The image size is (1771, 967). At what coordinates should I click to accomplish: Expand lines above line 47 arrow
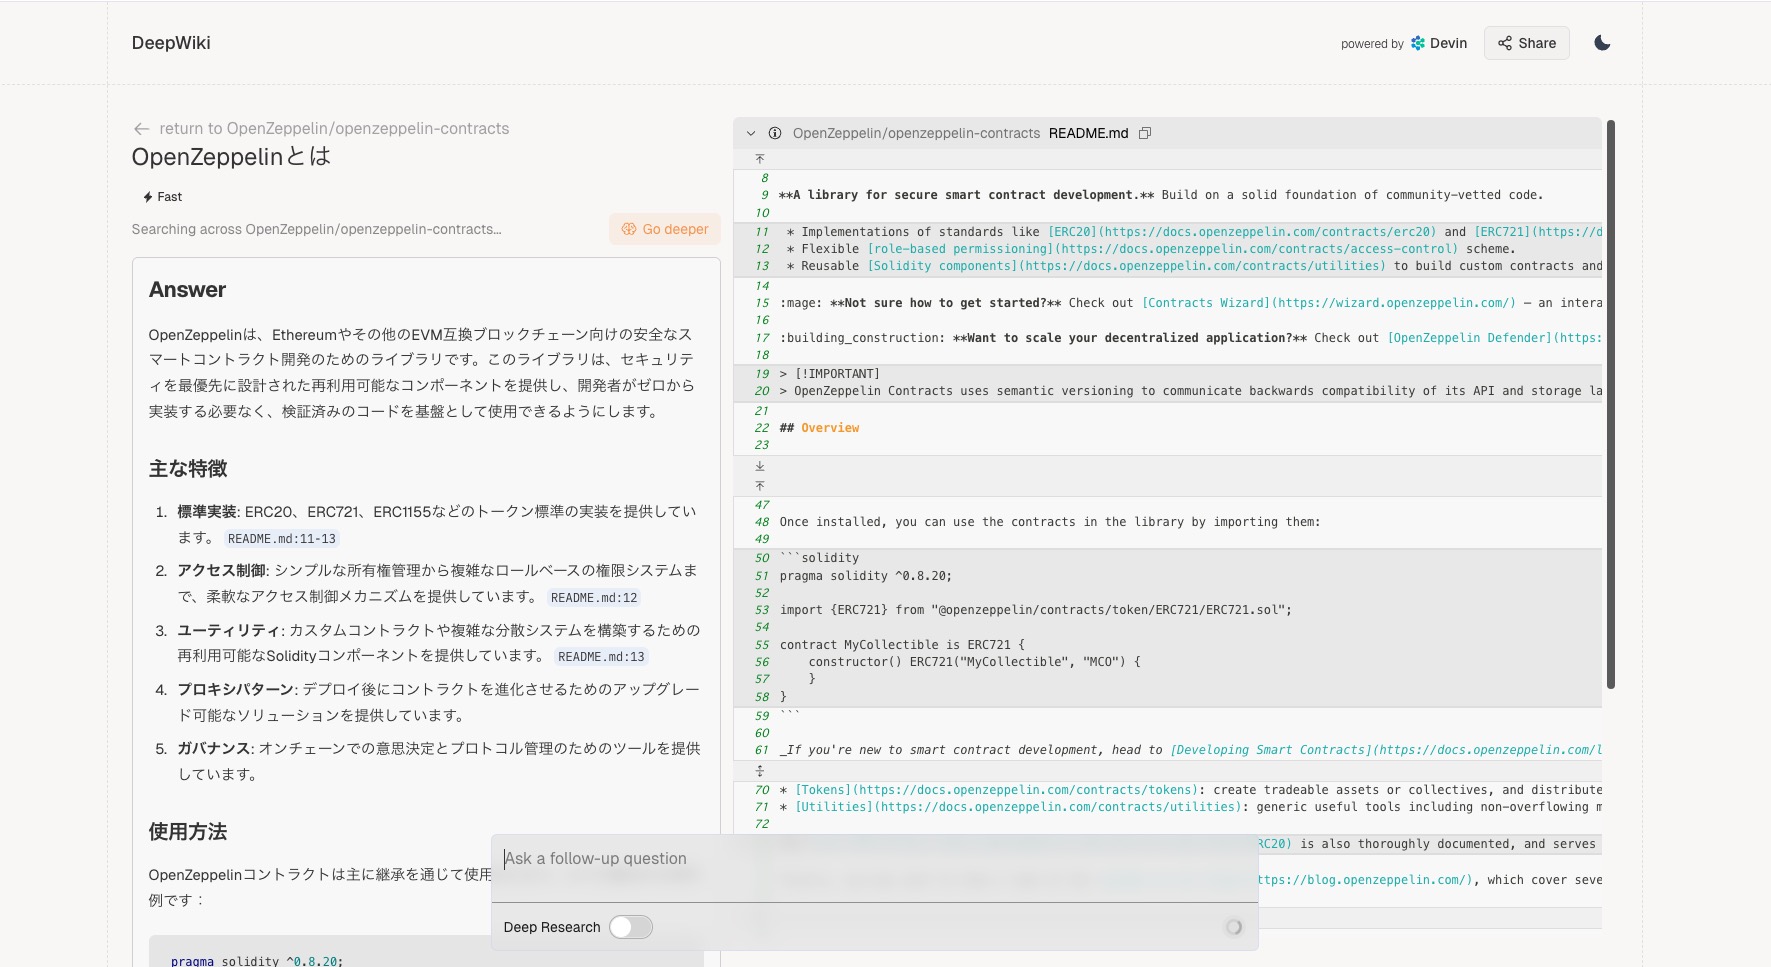coord(760,486)
